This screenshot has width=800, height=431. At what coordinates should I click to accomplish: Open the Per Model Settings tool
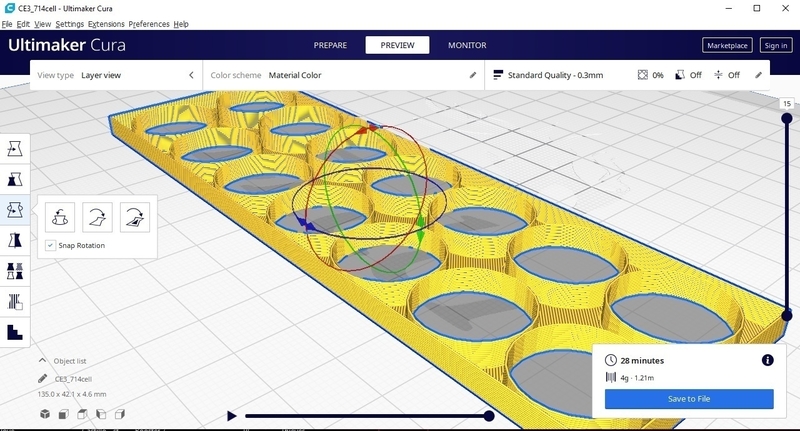15,272
